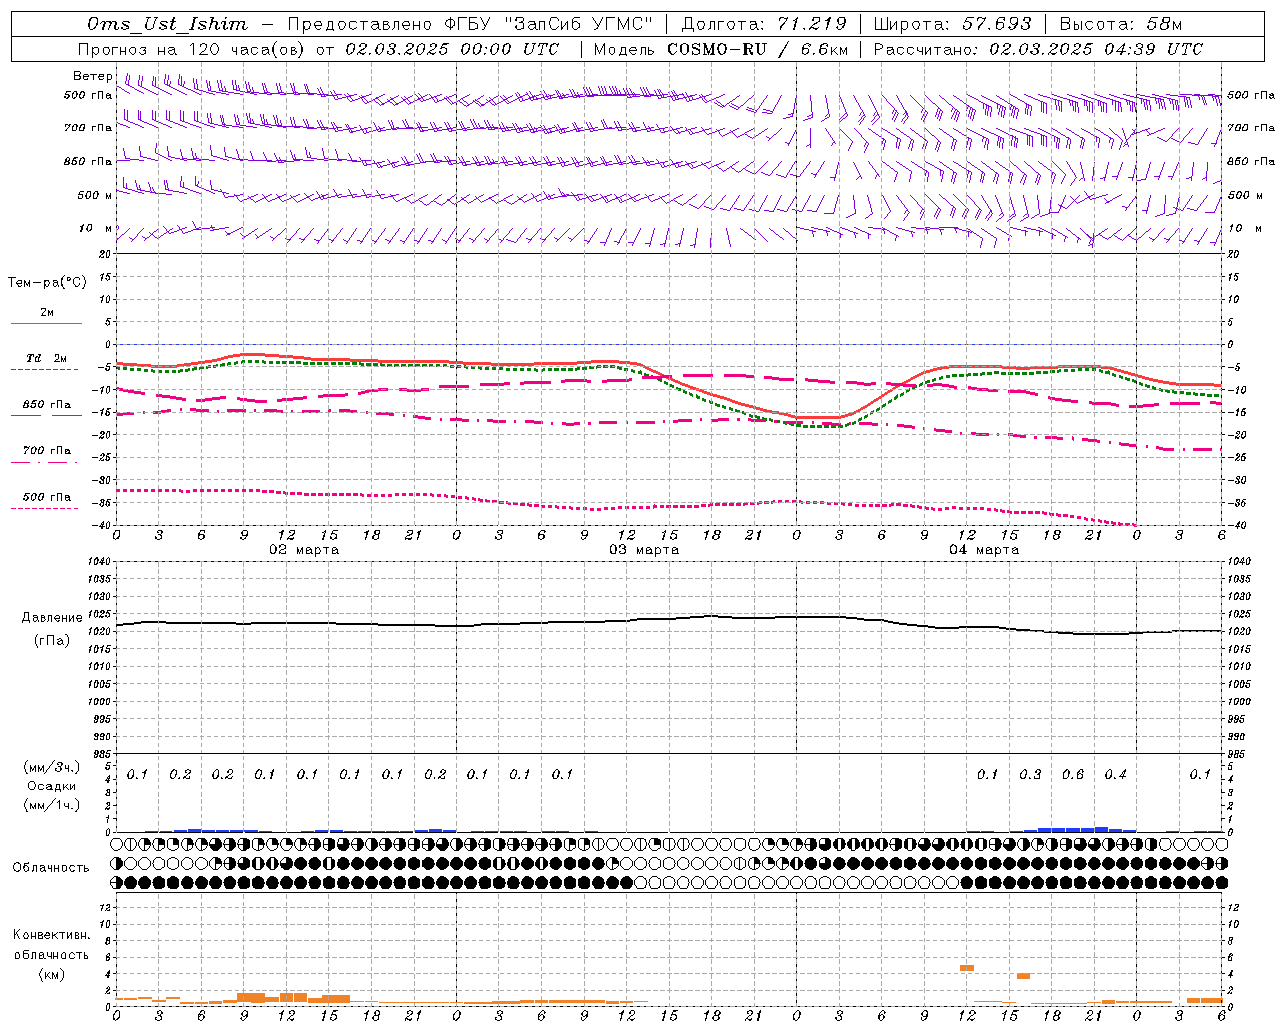The image size is (1280, 1024).
Task: Select the (мм/1ч.) precipitation unit label
Action: [x=51, y=805]
